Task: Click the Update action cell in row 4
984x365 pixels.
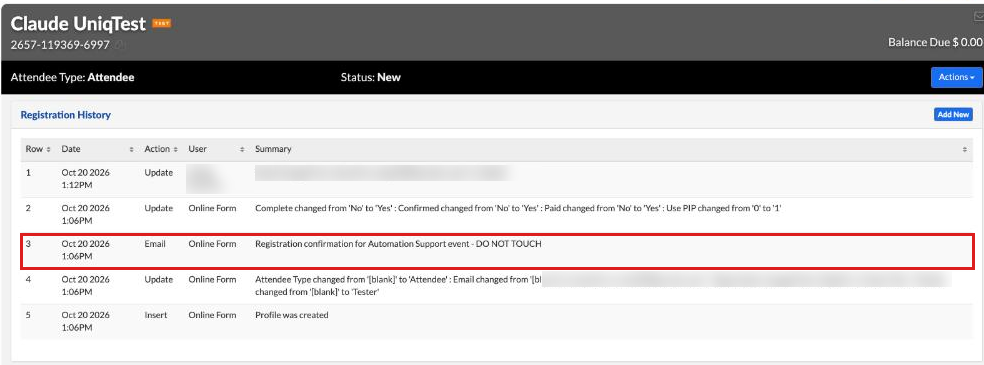Action: click(x=159, y=280)
